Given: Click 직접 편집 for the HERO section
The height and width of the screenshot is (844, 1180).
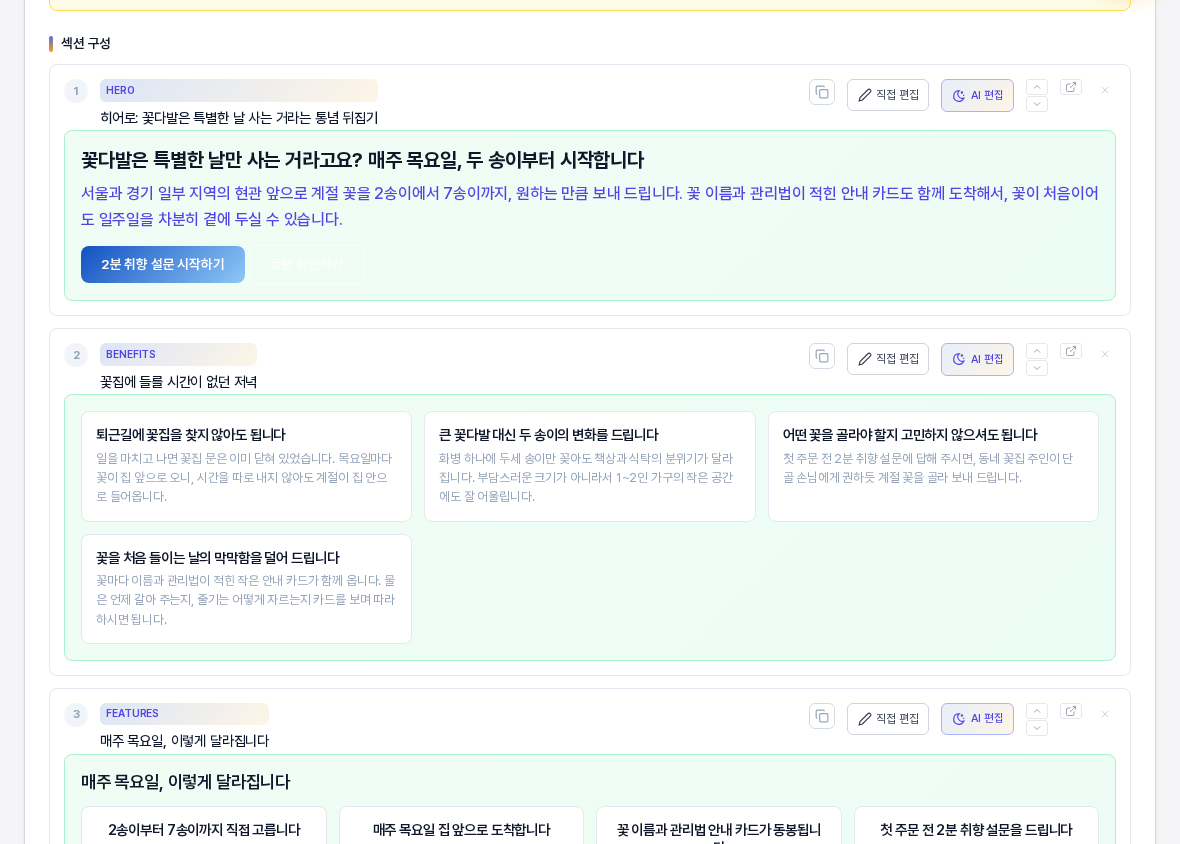Looking at the screenshot, I should [888, 96].
